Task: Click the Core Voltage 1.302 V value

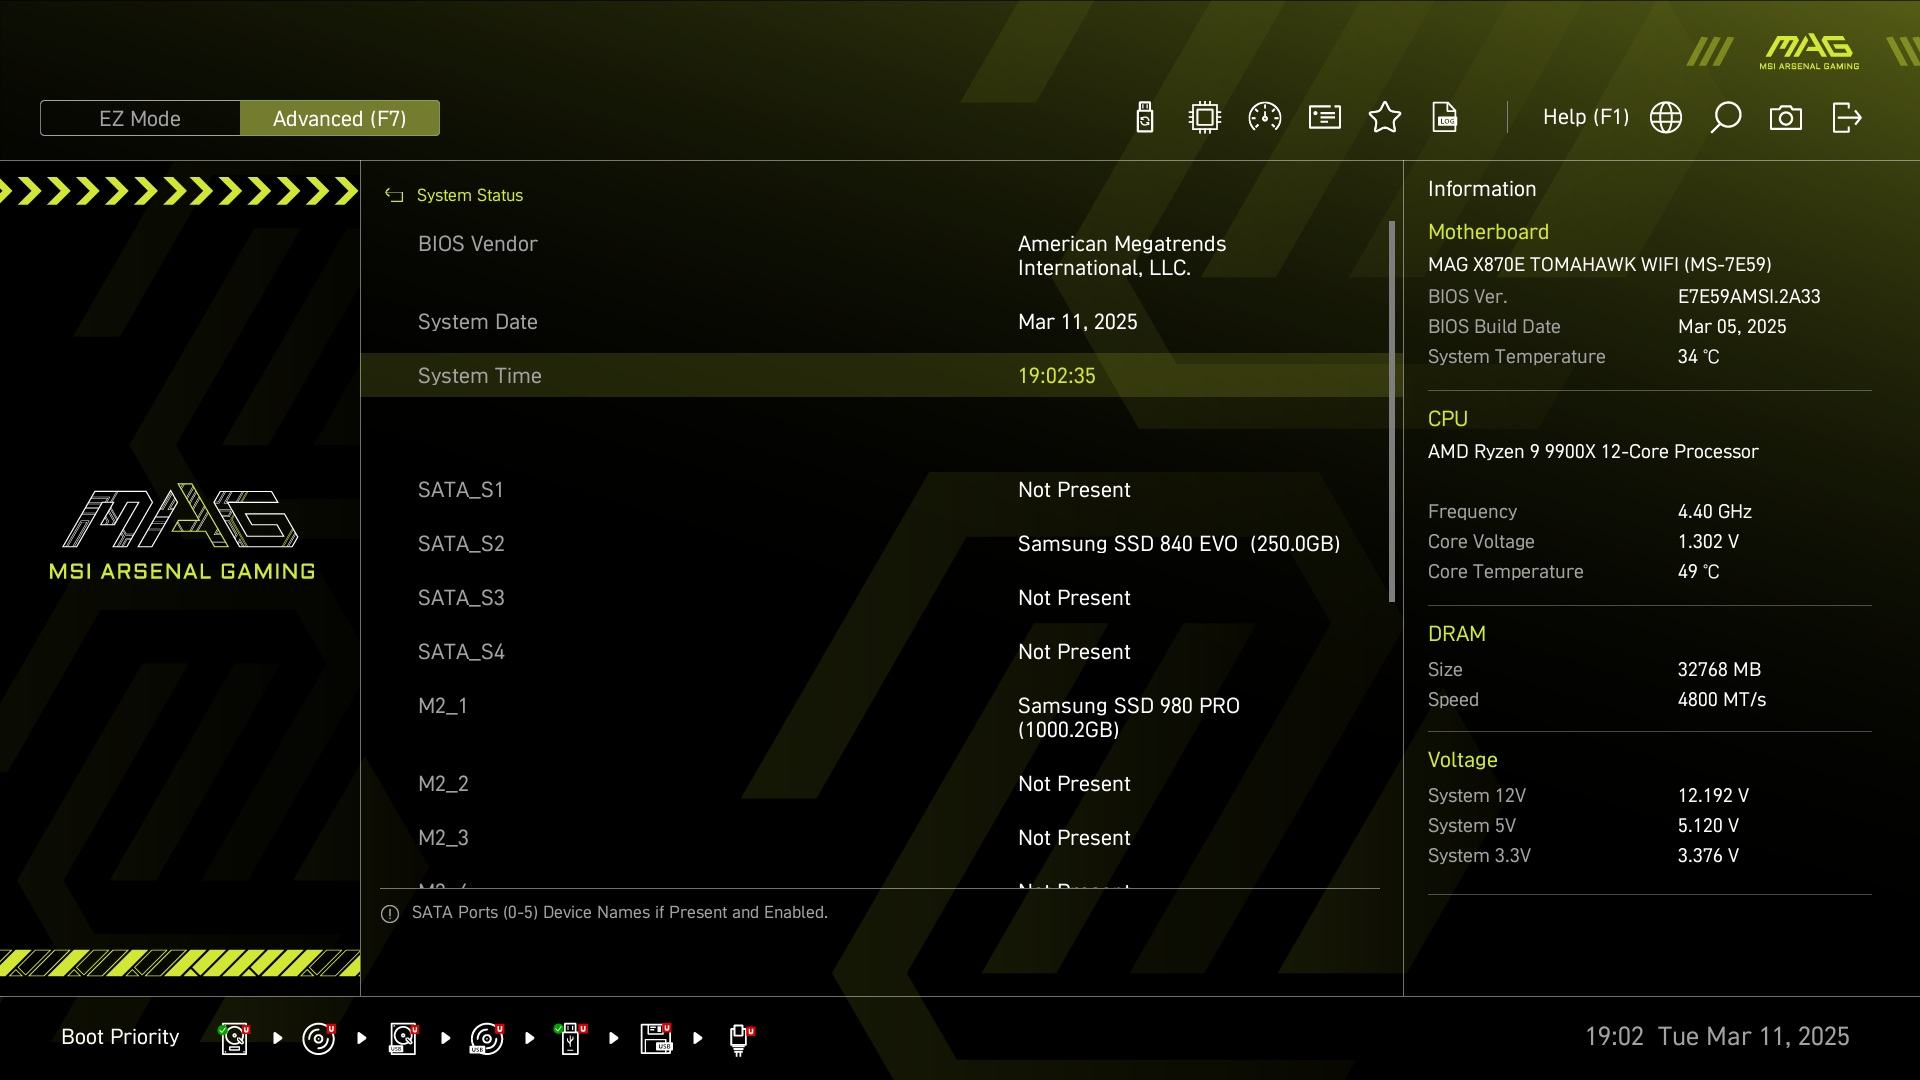Action: coord(1708,542)
